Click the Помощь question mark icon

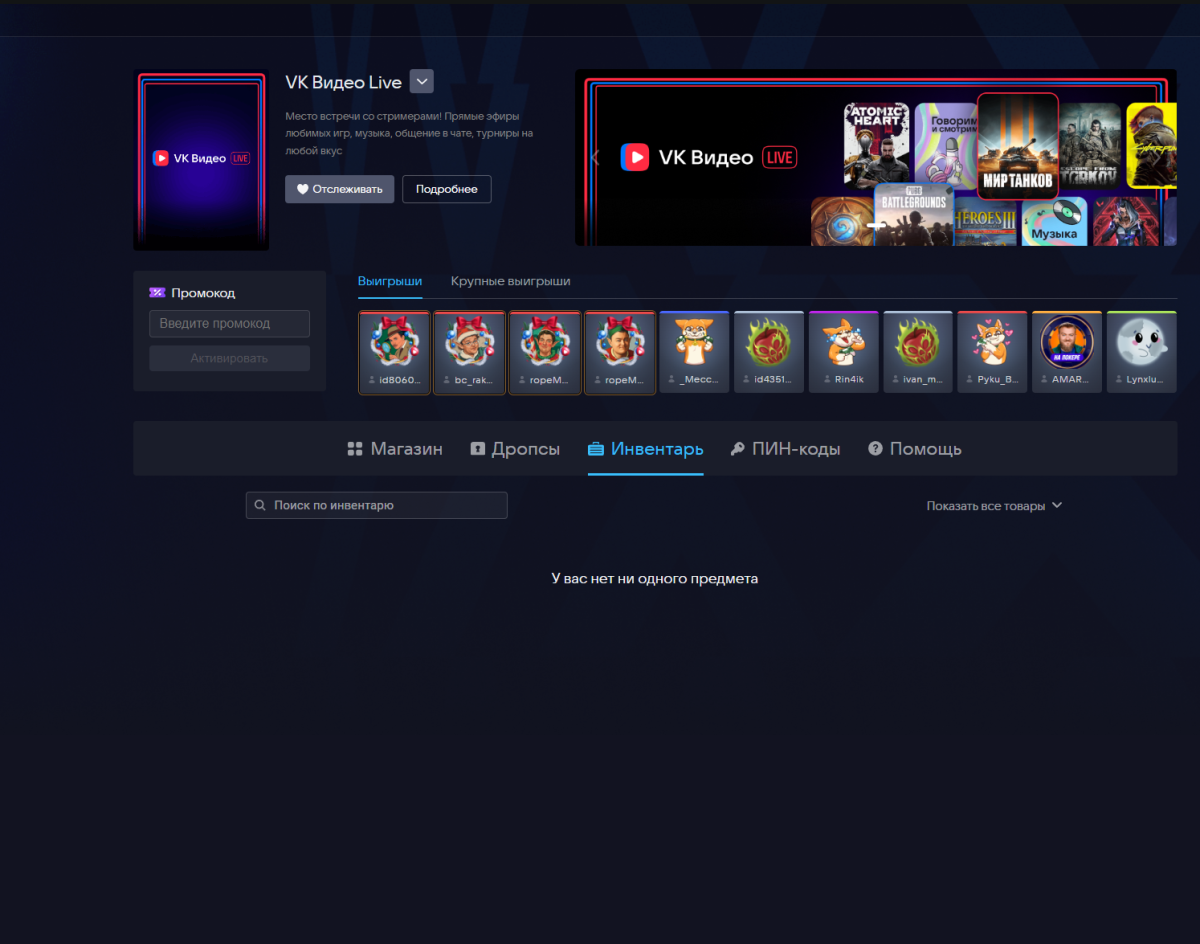[x=875, y=449]
